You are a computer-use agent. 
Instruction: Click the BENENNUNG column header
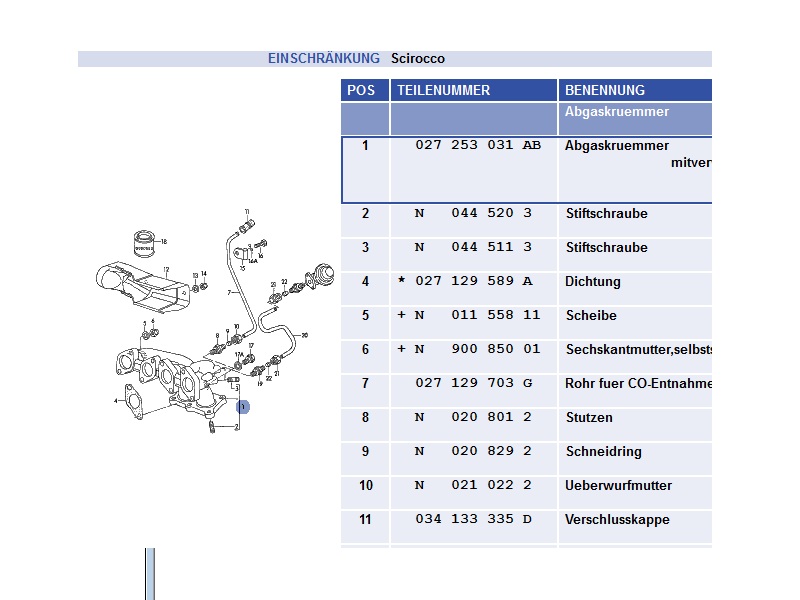[604, 90]
